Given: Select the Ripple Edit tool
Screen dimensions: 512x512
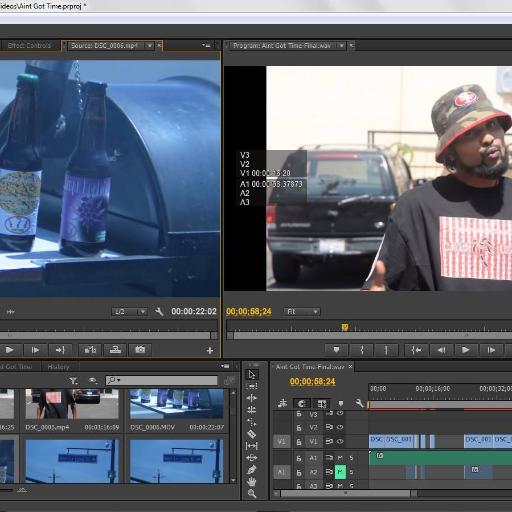Looking at the screenshot, I should 252,398.
